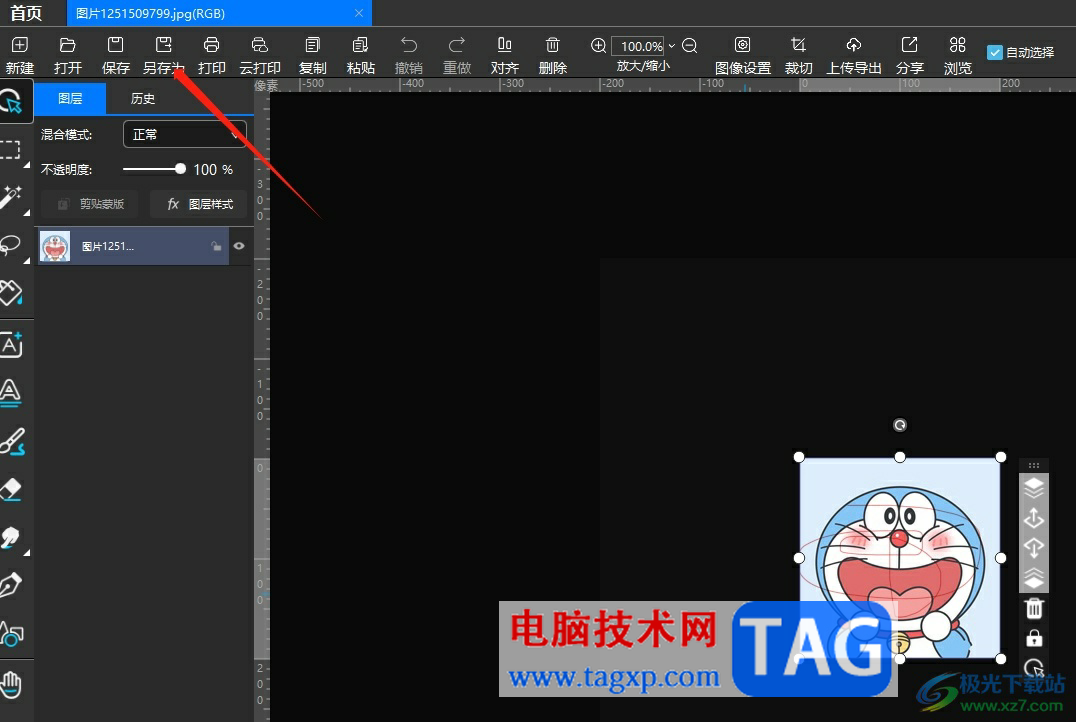1076x722 pixels.
Task: Move layer down one in floating toolbar
Action: coord(1034,548)
